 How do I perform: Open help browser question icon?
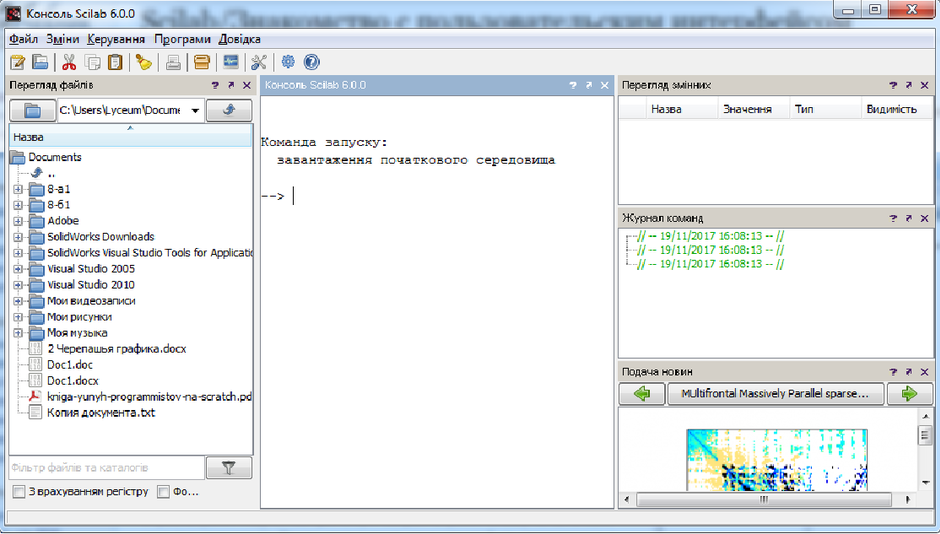coord(311,62)
